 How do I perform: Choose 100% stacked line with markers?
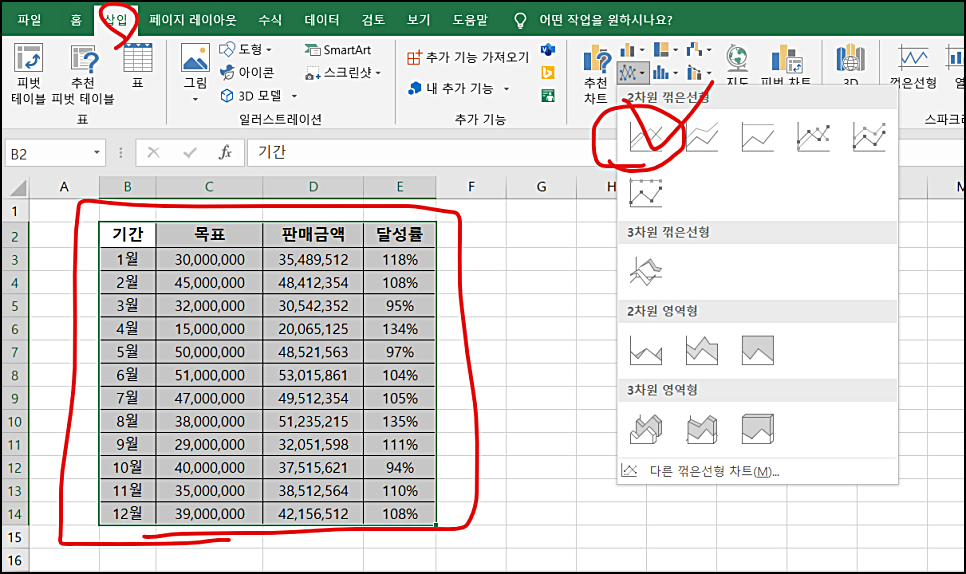[646, 192]
